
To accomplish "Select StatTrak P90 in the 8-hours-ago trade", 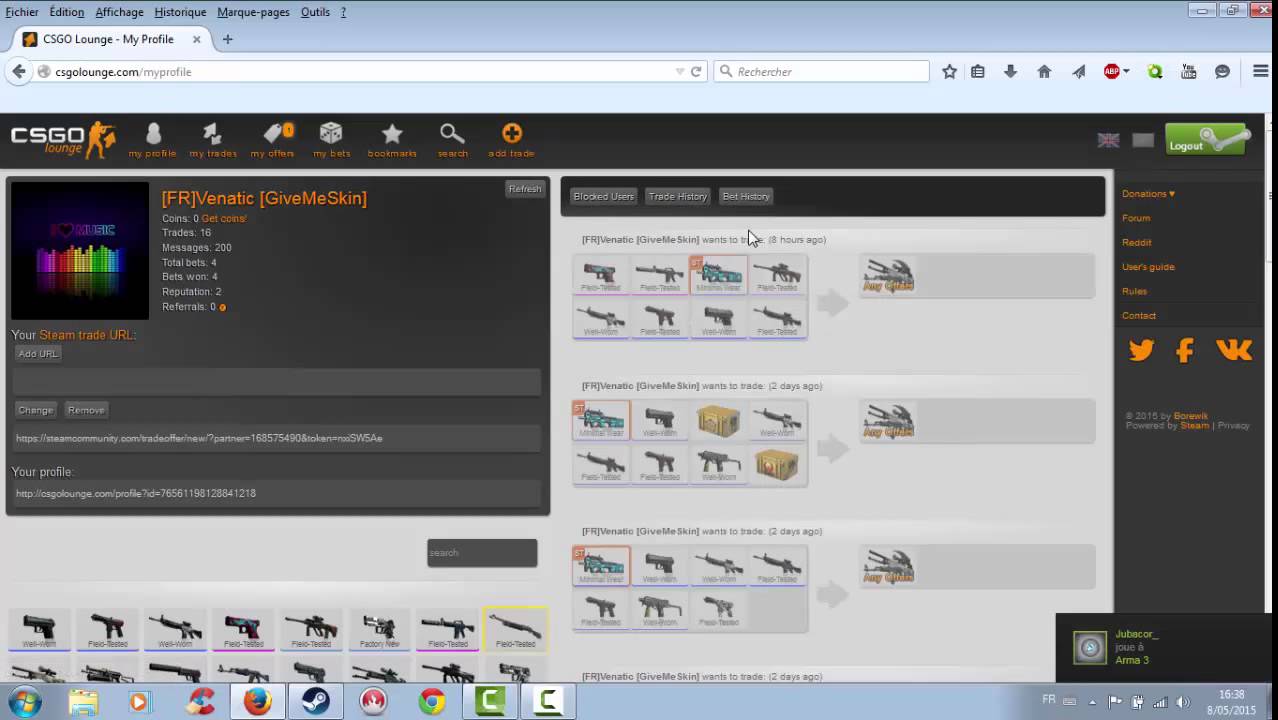I will pos(718,274).
